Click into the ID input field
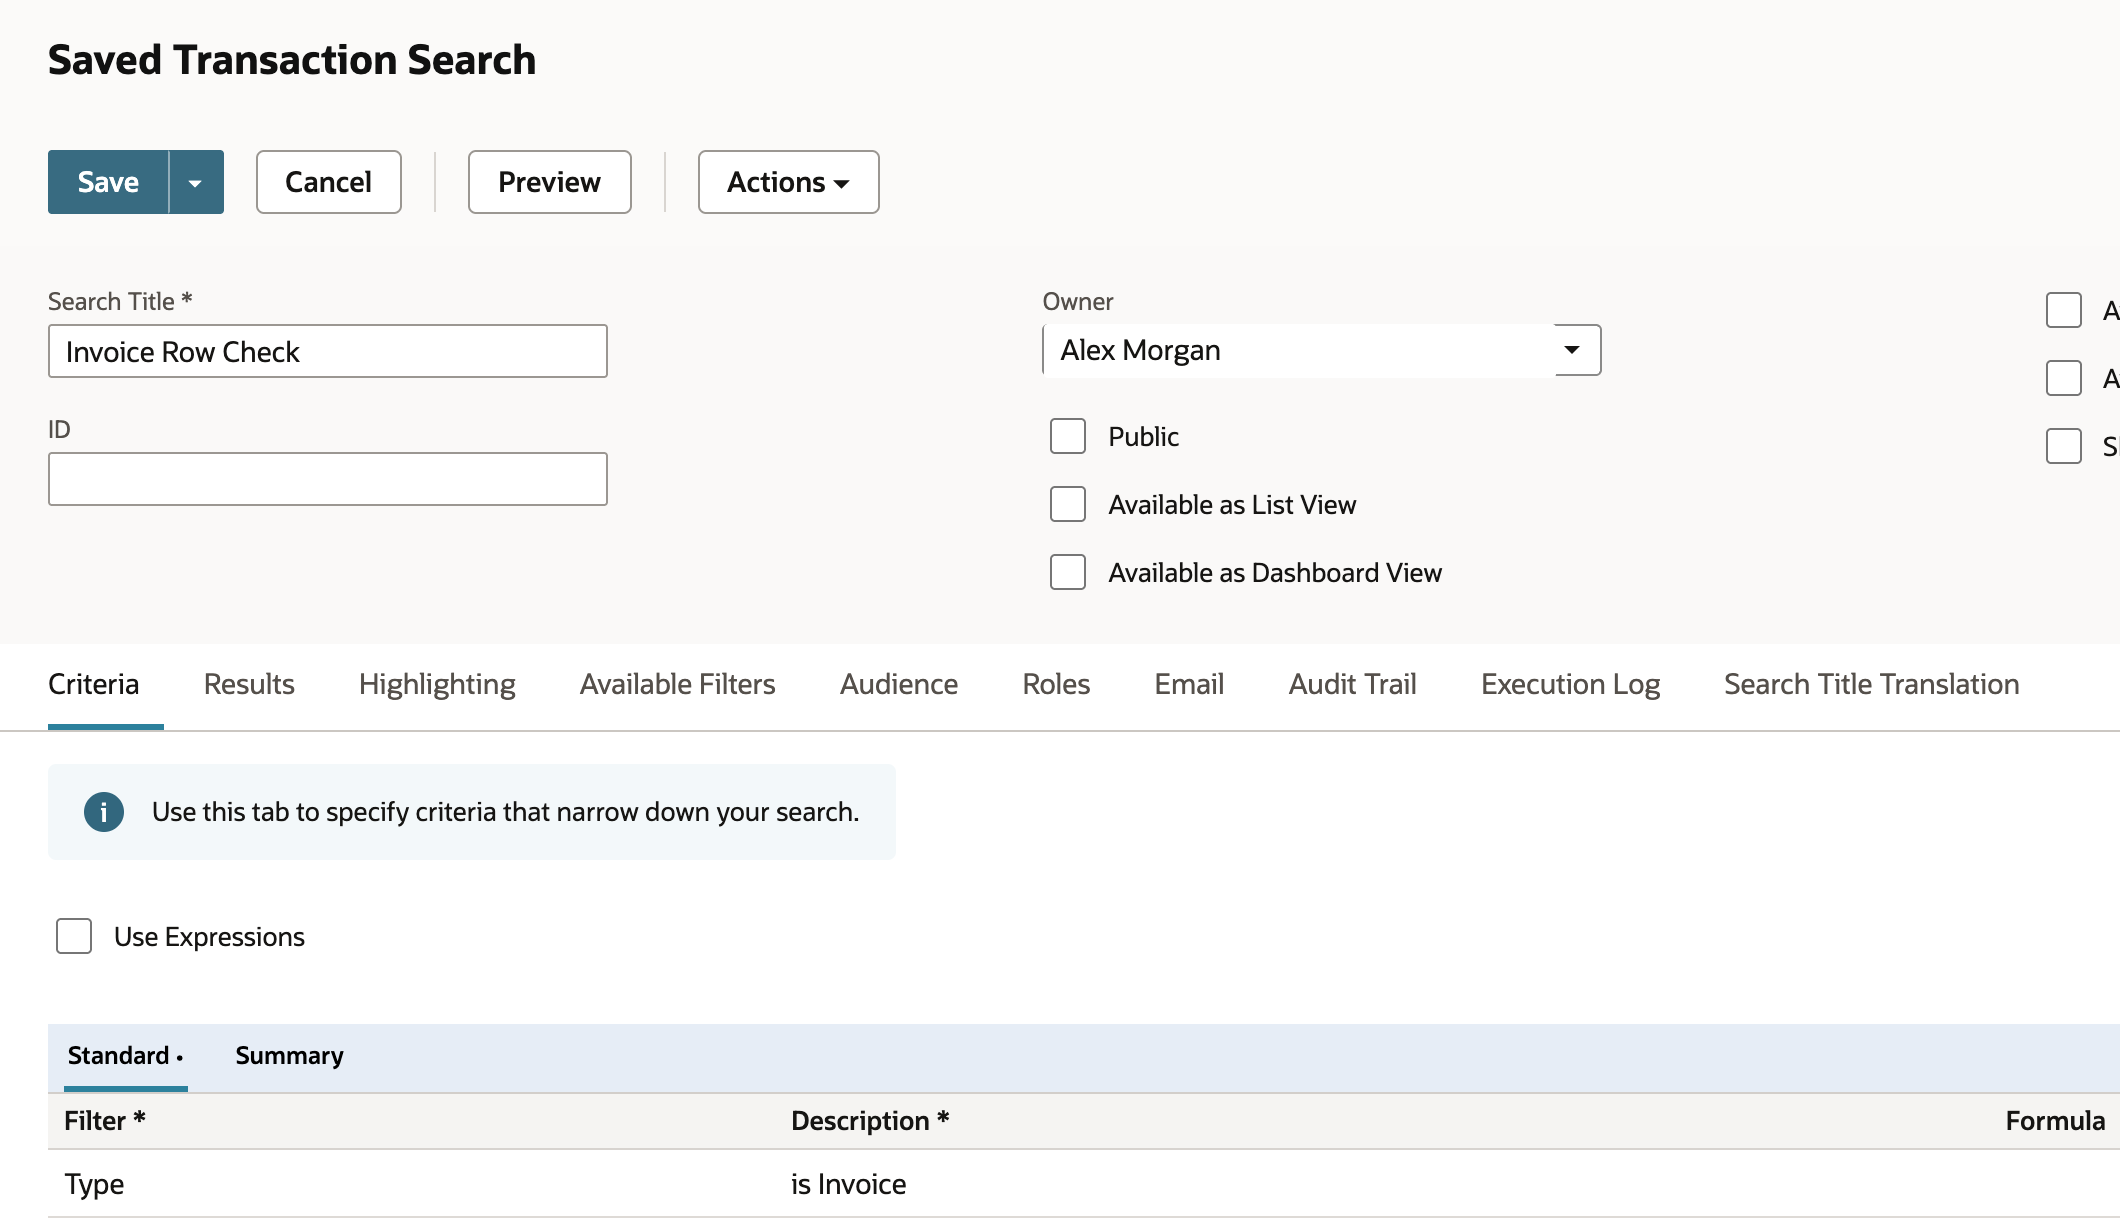 point(328,479)
